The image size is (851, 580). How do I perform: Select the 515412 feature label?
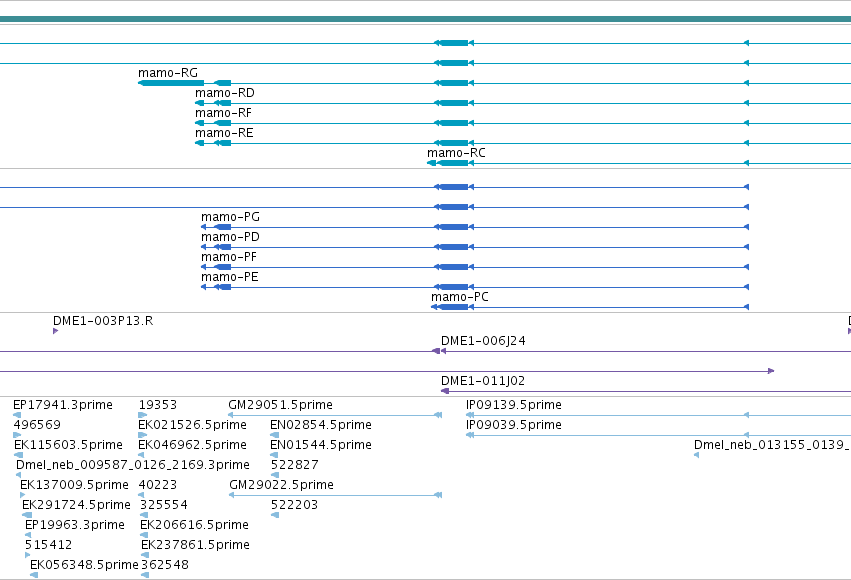click(x=48, y=545)
